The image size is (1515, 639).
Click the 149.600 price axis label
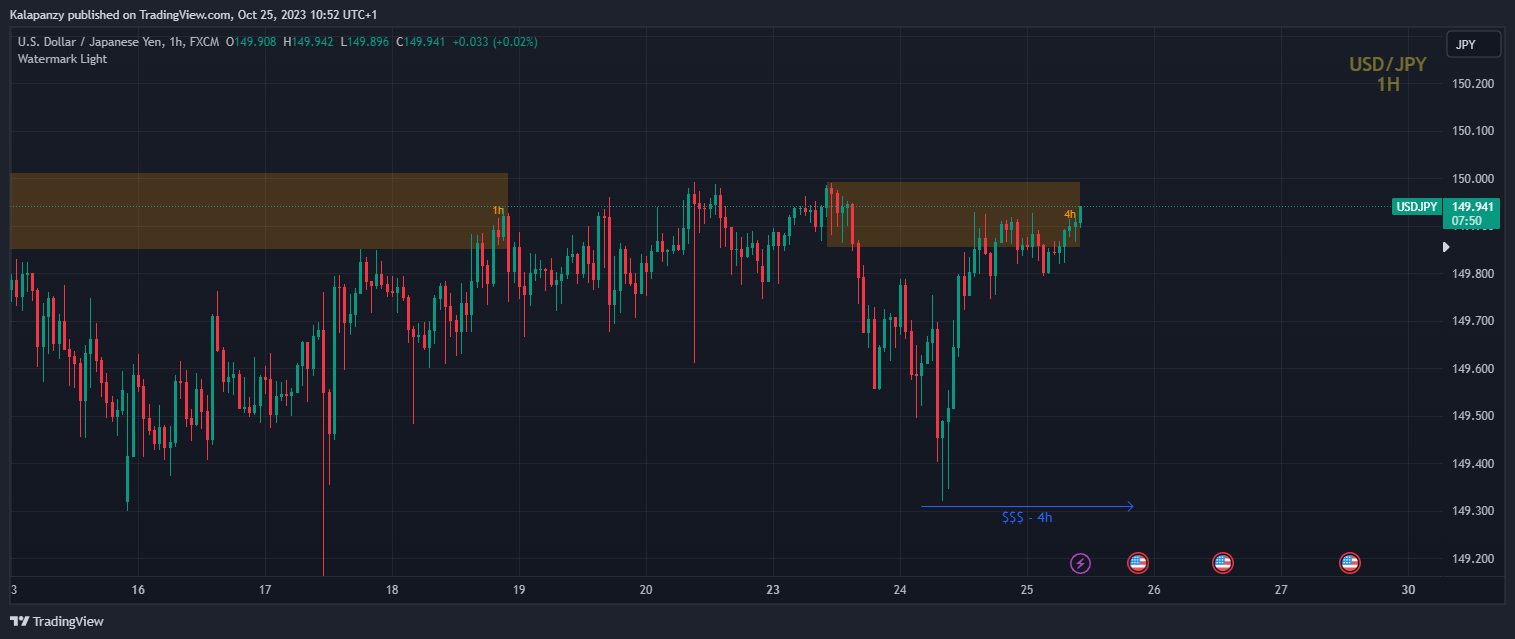coord(1472,369)
